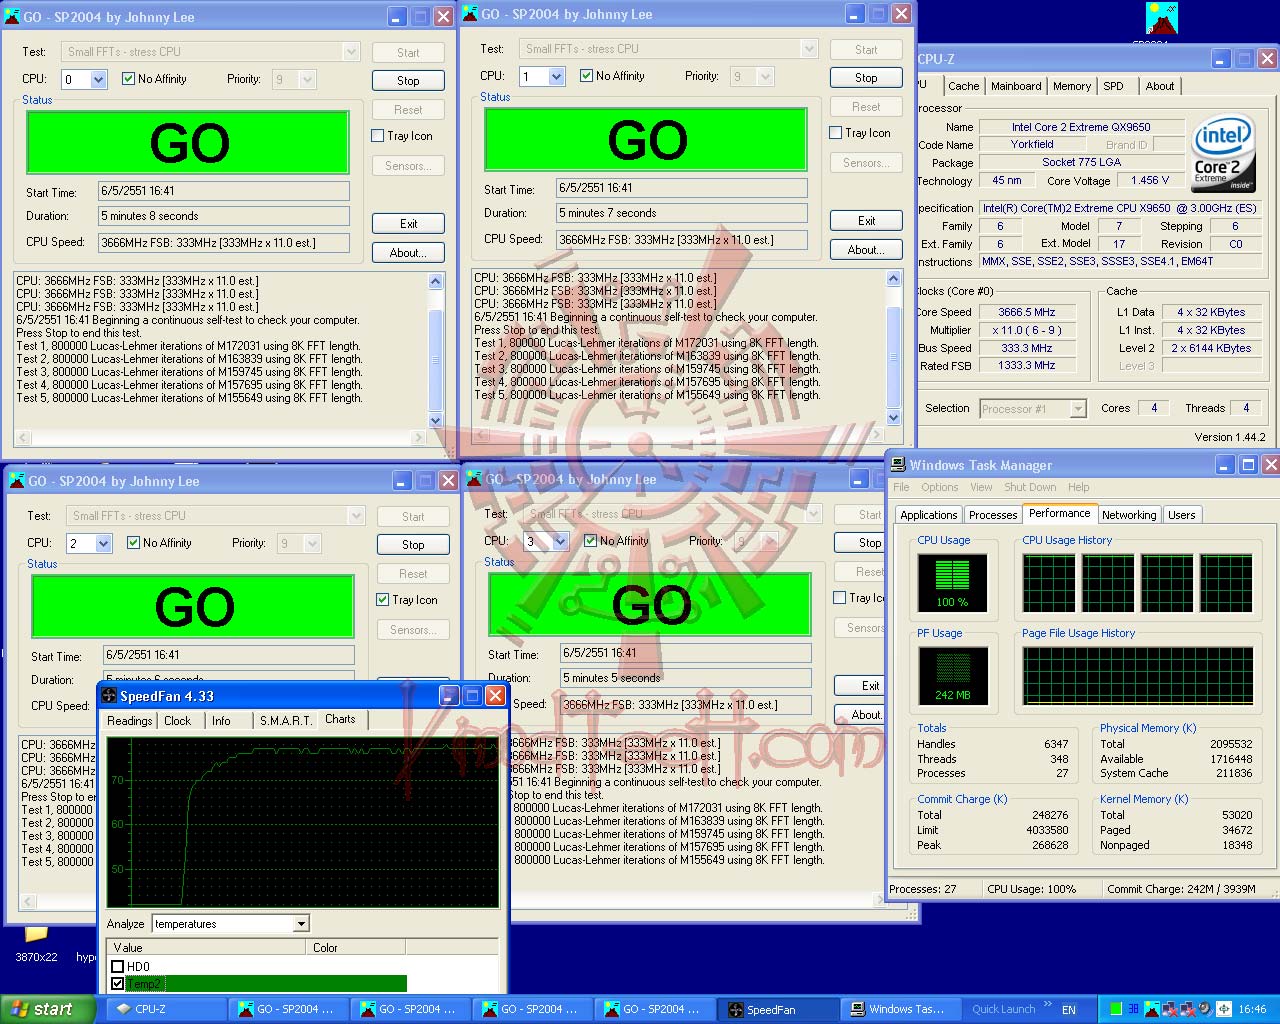Click the EN language indicator on the taskbar

tap(1069, 1010)
